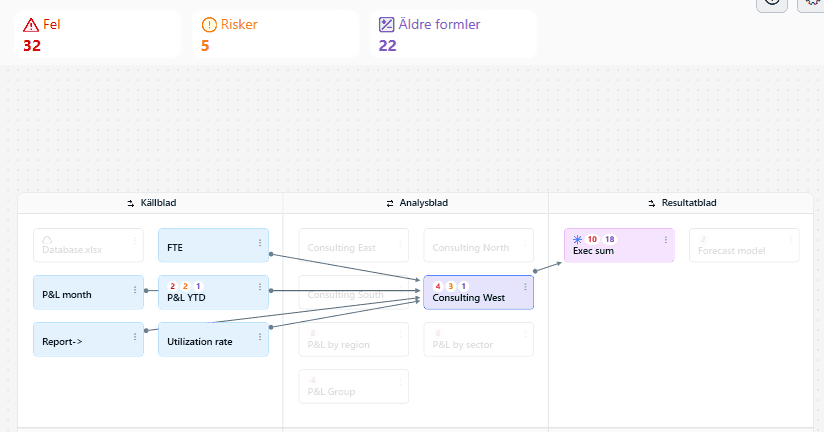Image resolution: width=824 pixels, height=432 pixels.
Task: Select the P&L month sheet node
Action: [x=88, y=293]
